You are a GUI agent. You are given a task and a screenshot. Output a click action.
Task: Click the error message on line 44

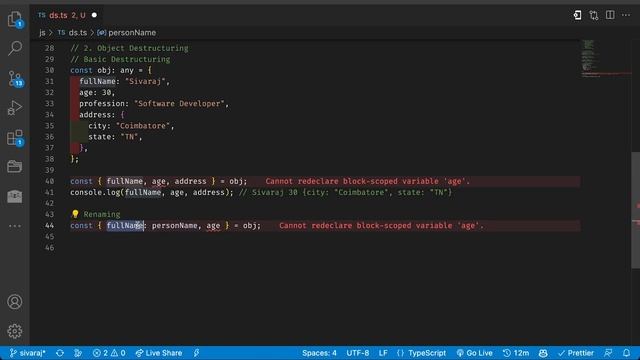pyautogui.click(x=381, y=226)
